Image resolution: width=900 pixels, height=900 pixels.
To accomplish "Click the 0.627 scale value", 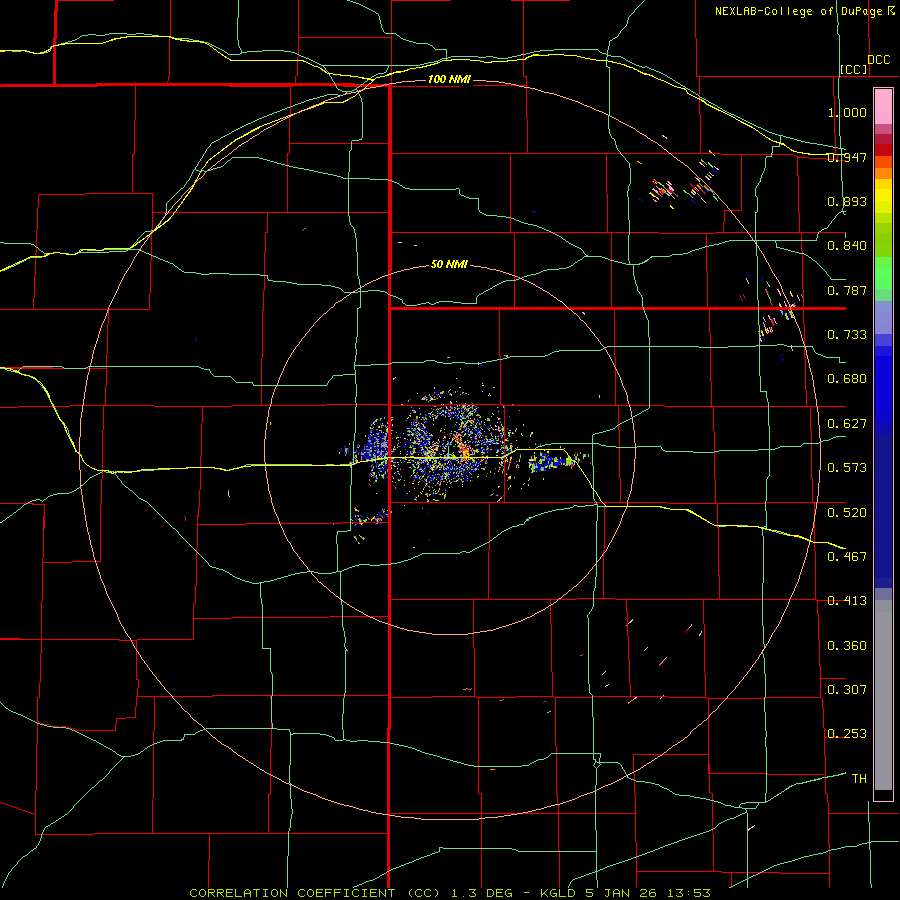I will tap(847, 424).
